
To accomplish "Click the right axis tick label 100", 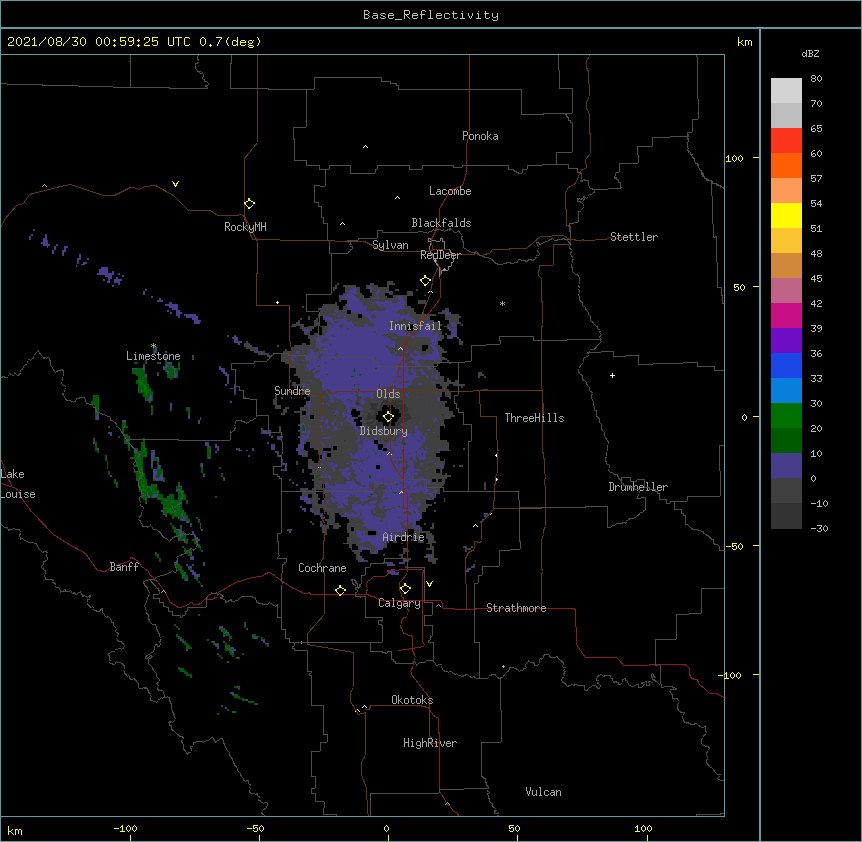I will click(734, 158).
